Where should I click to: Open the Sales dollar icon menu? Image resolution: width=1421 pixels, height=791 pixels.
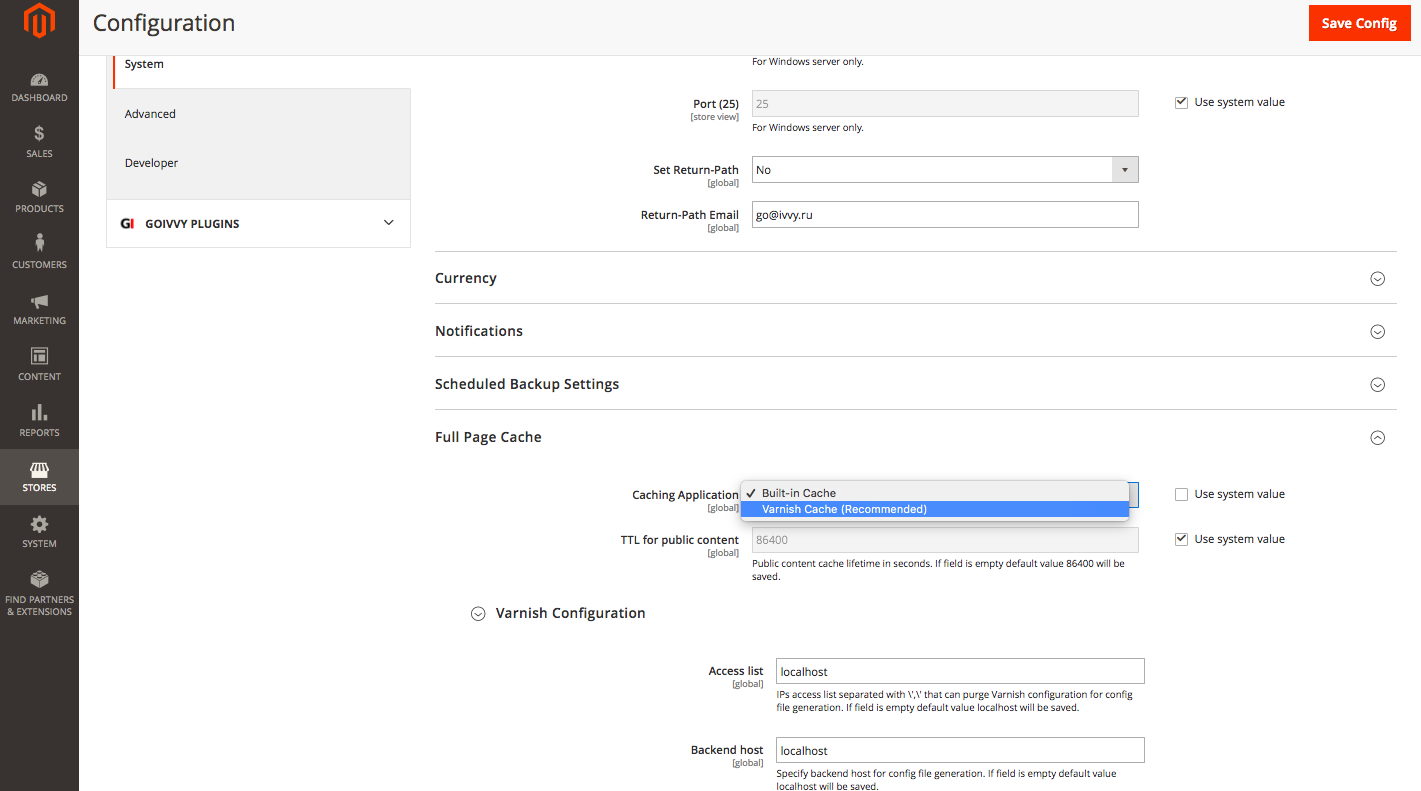click(x=39, y=142)
